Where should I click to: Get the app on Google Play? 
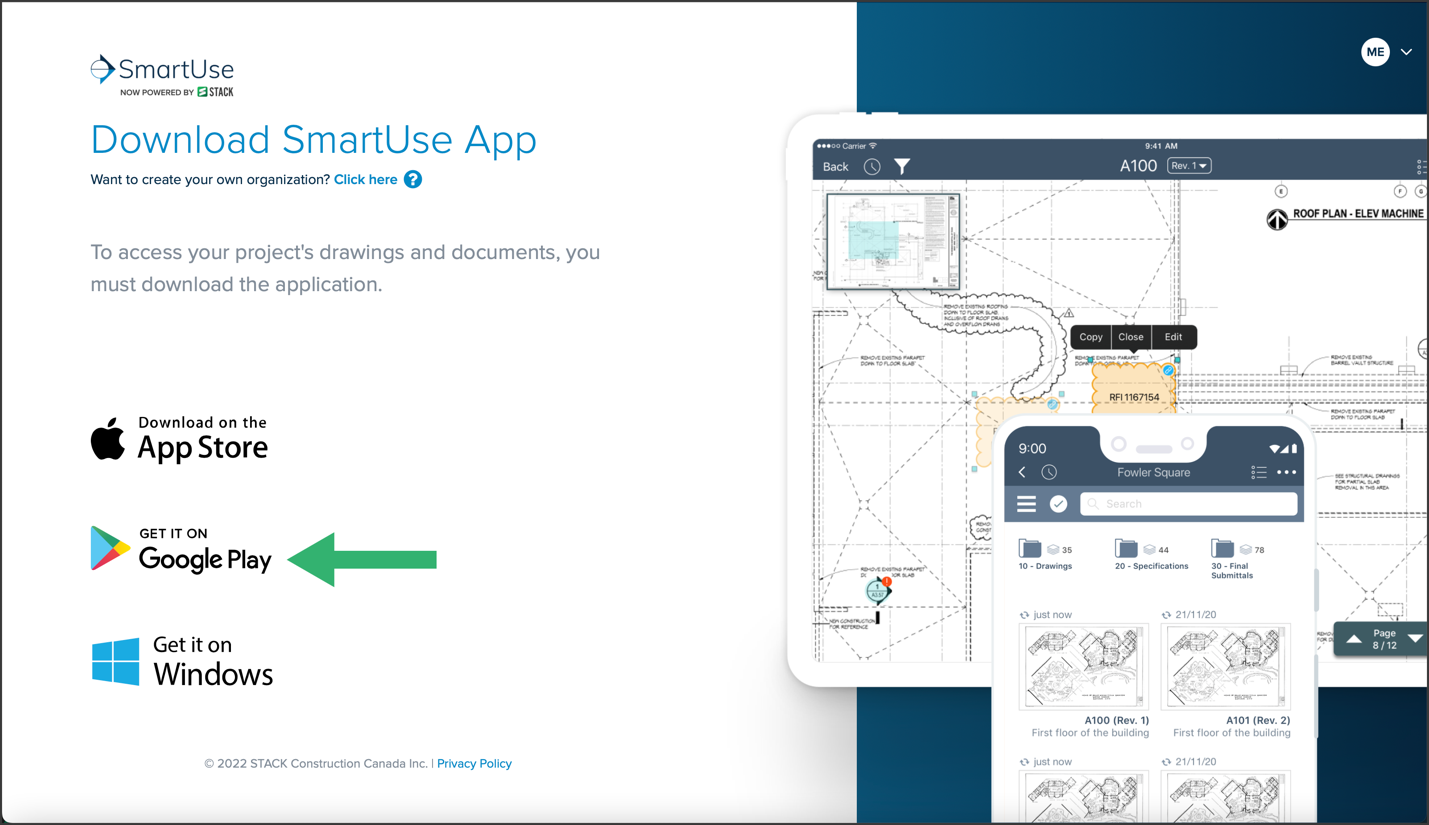click(x=181, y=550)
